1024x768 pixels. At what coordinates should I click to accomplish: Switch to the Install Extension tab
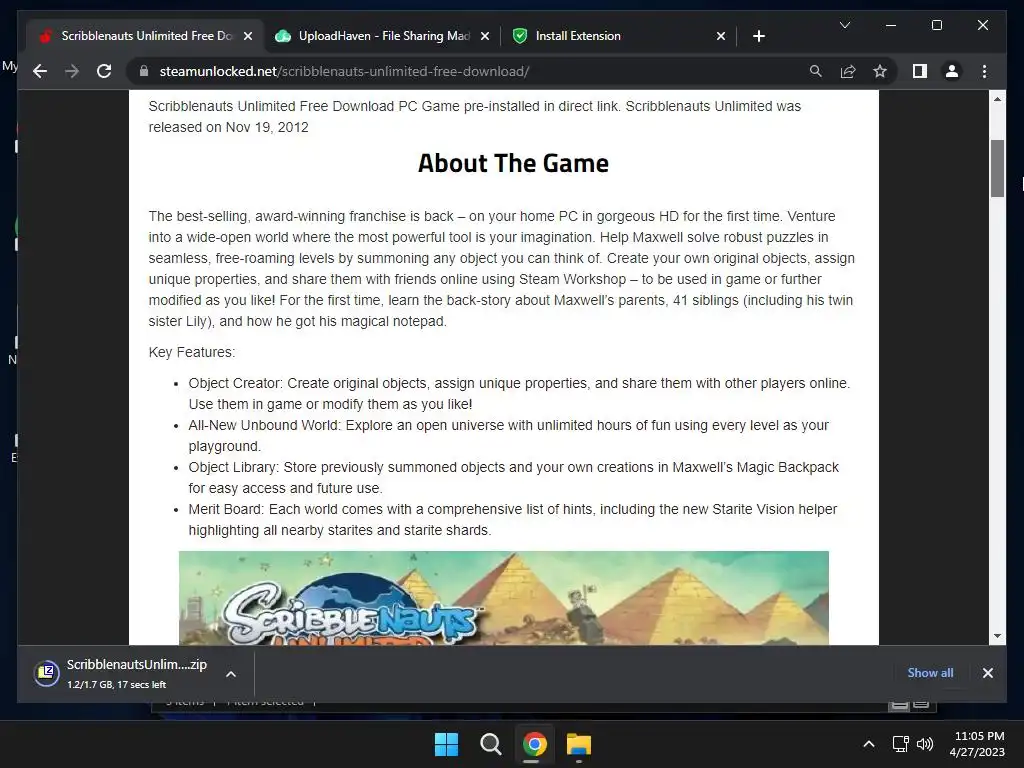(x=619, y=36)
